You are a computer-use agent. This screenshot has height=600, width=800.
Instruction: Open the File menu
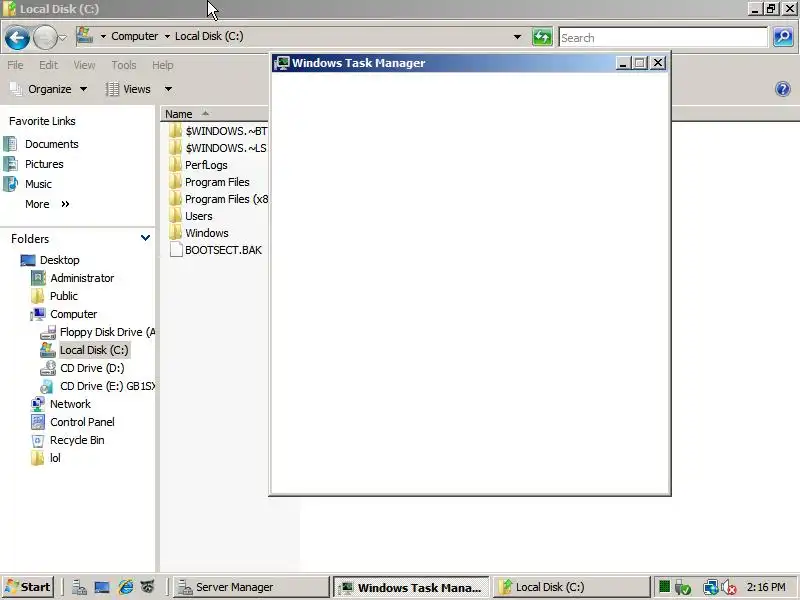click(15, 65)
